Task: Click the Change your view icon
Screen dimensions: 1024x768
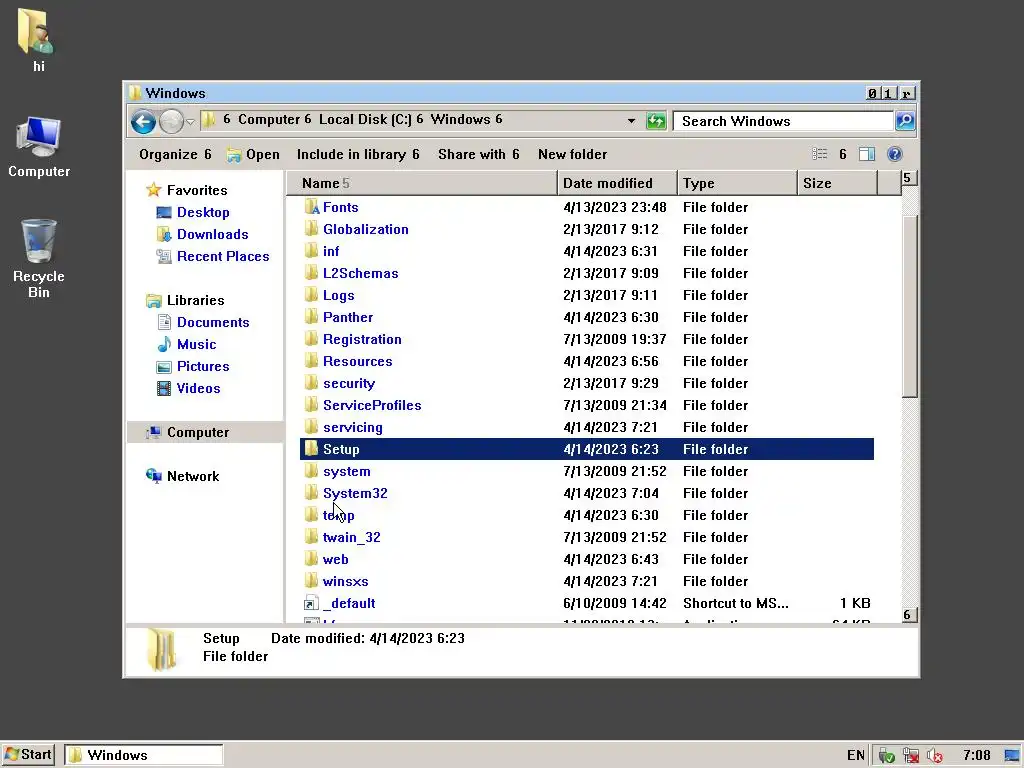Action: pyautogui.click(x=820, y=154)
